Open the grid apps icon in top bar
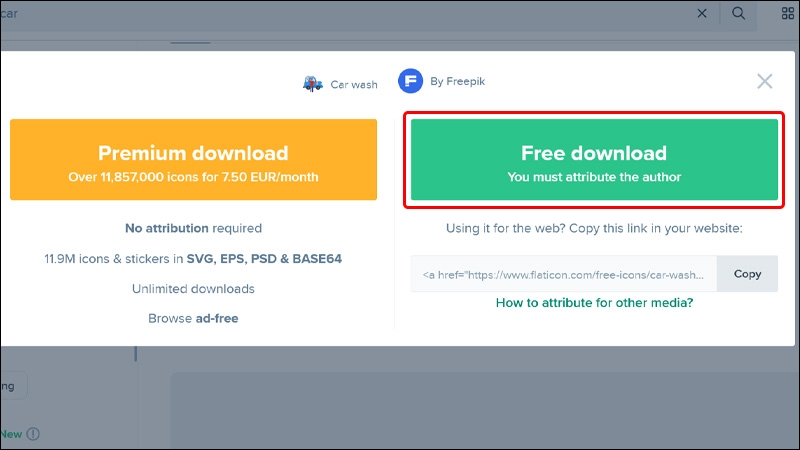The height and width of the screenshot is (450, 800). coord(788,13)
